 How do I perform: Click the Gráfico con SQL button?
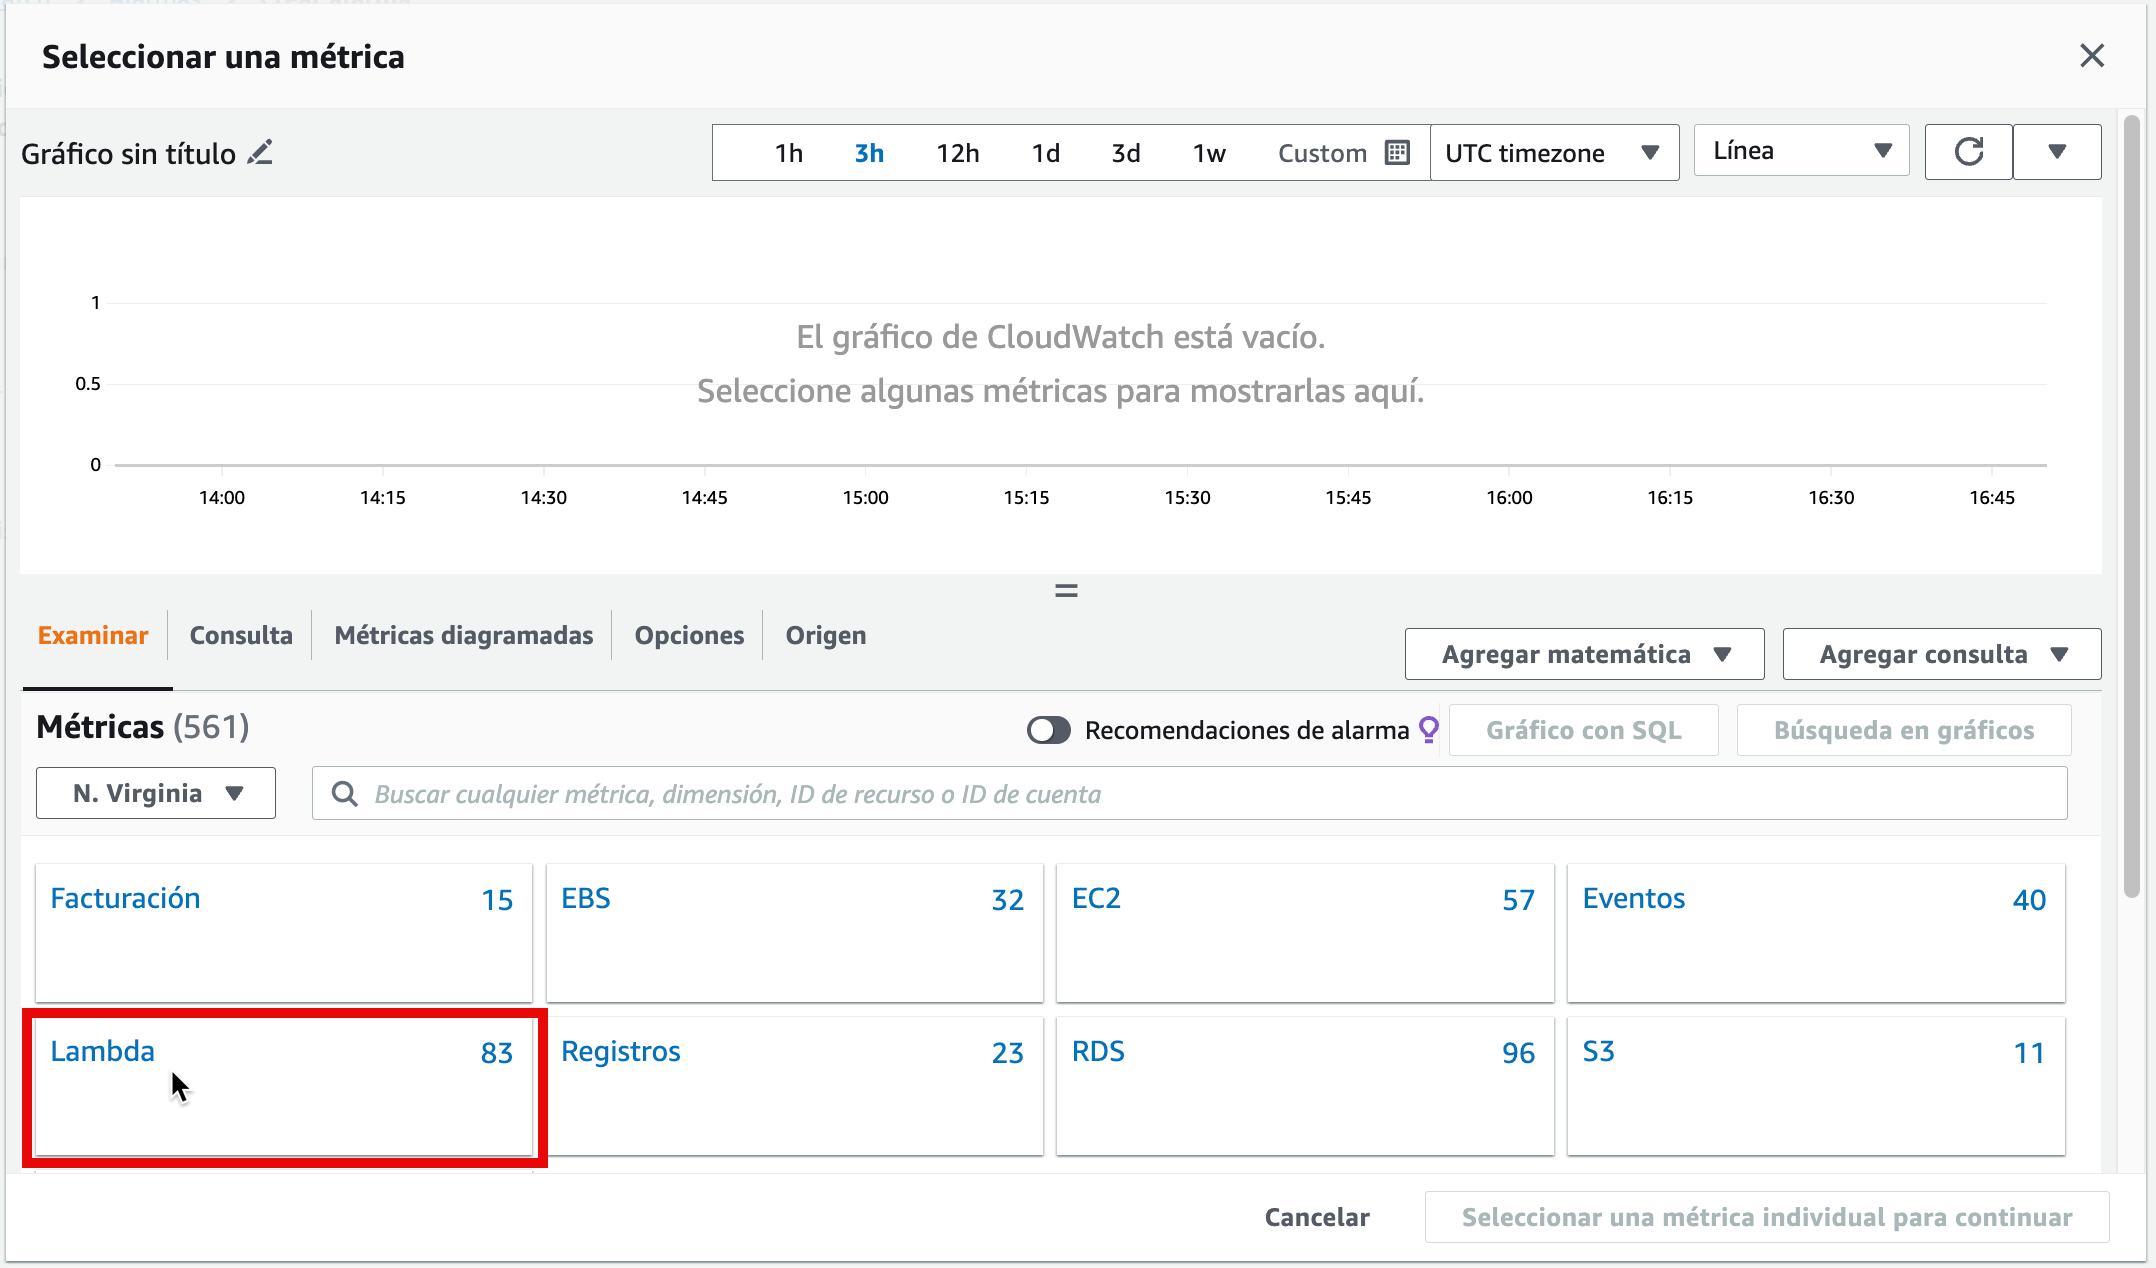tap(1584, 730)
